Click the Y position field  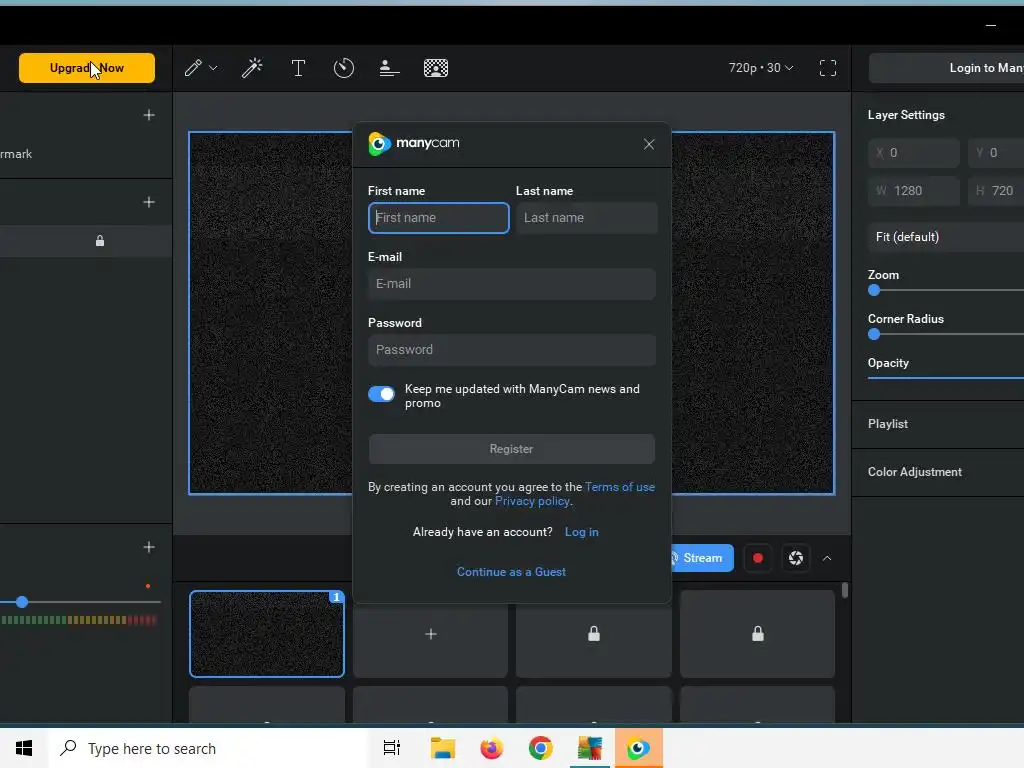pyautogui.click(x=996, y=153)
